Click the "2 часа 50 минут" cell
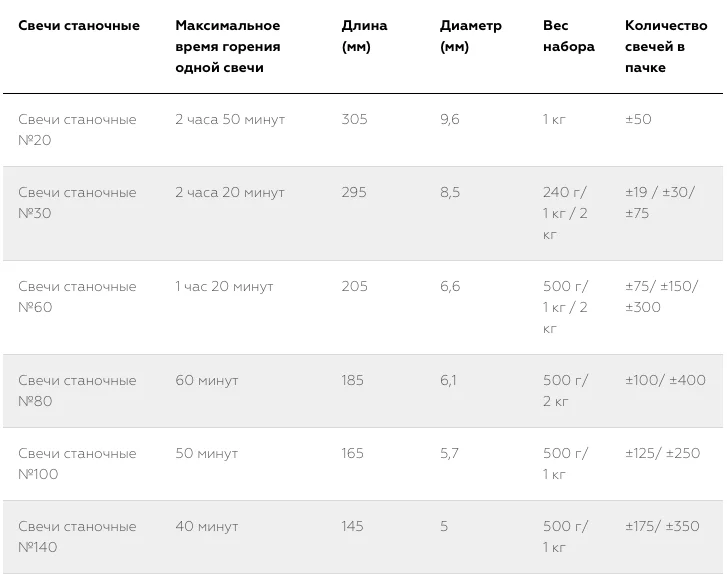Viewport: 727px width, 574px height. 230,120
